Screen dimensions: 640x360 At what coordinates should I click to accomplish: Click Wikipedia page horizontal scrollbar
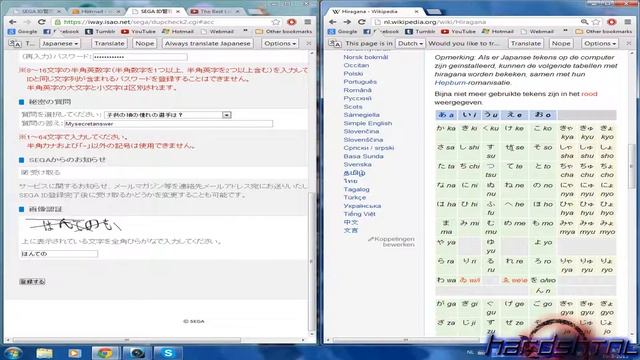click(x=406, y=340)
